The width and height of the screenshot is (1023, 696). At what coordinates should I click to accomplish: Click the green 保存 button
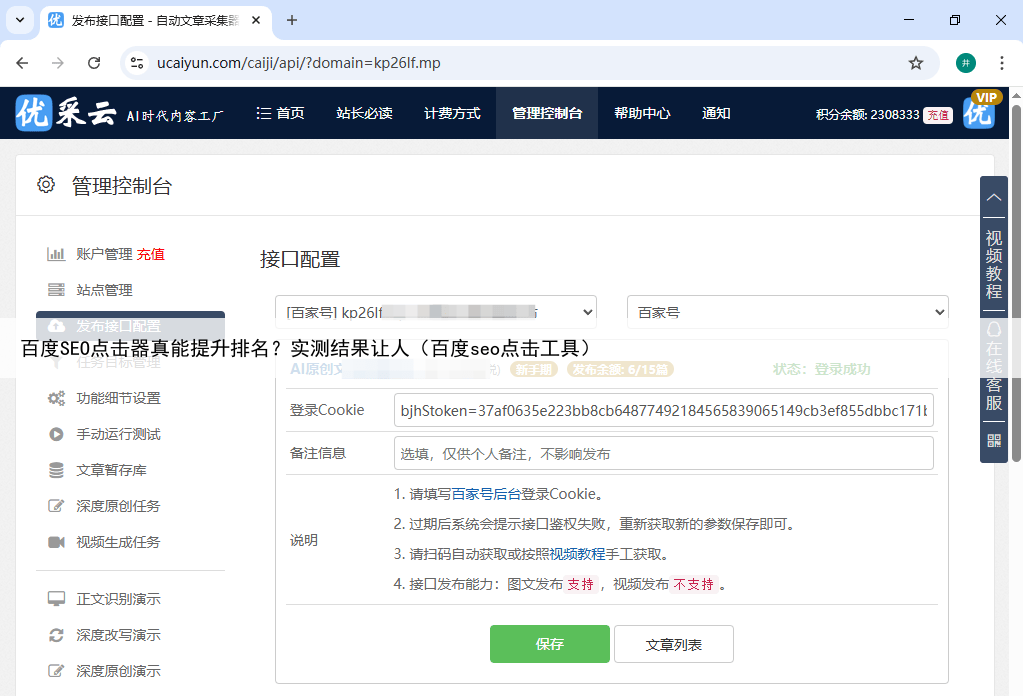[549, 644]
